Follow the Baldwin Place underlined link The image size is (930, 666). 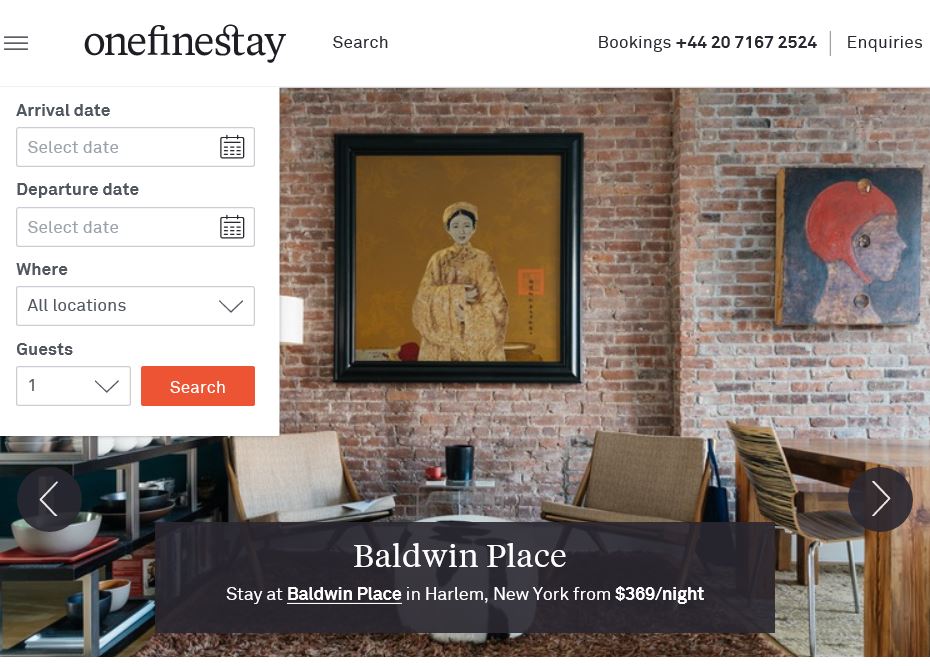pyautogui.click(x=344, y=594)
